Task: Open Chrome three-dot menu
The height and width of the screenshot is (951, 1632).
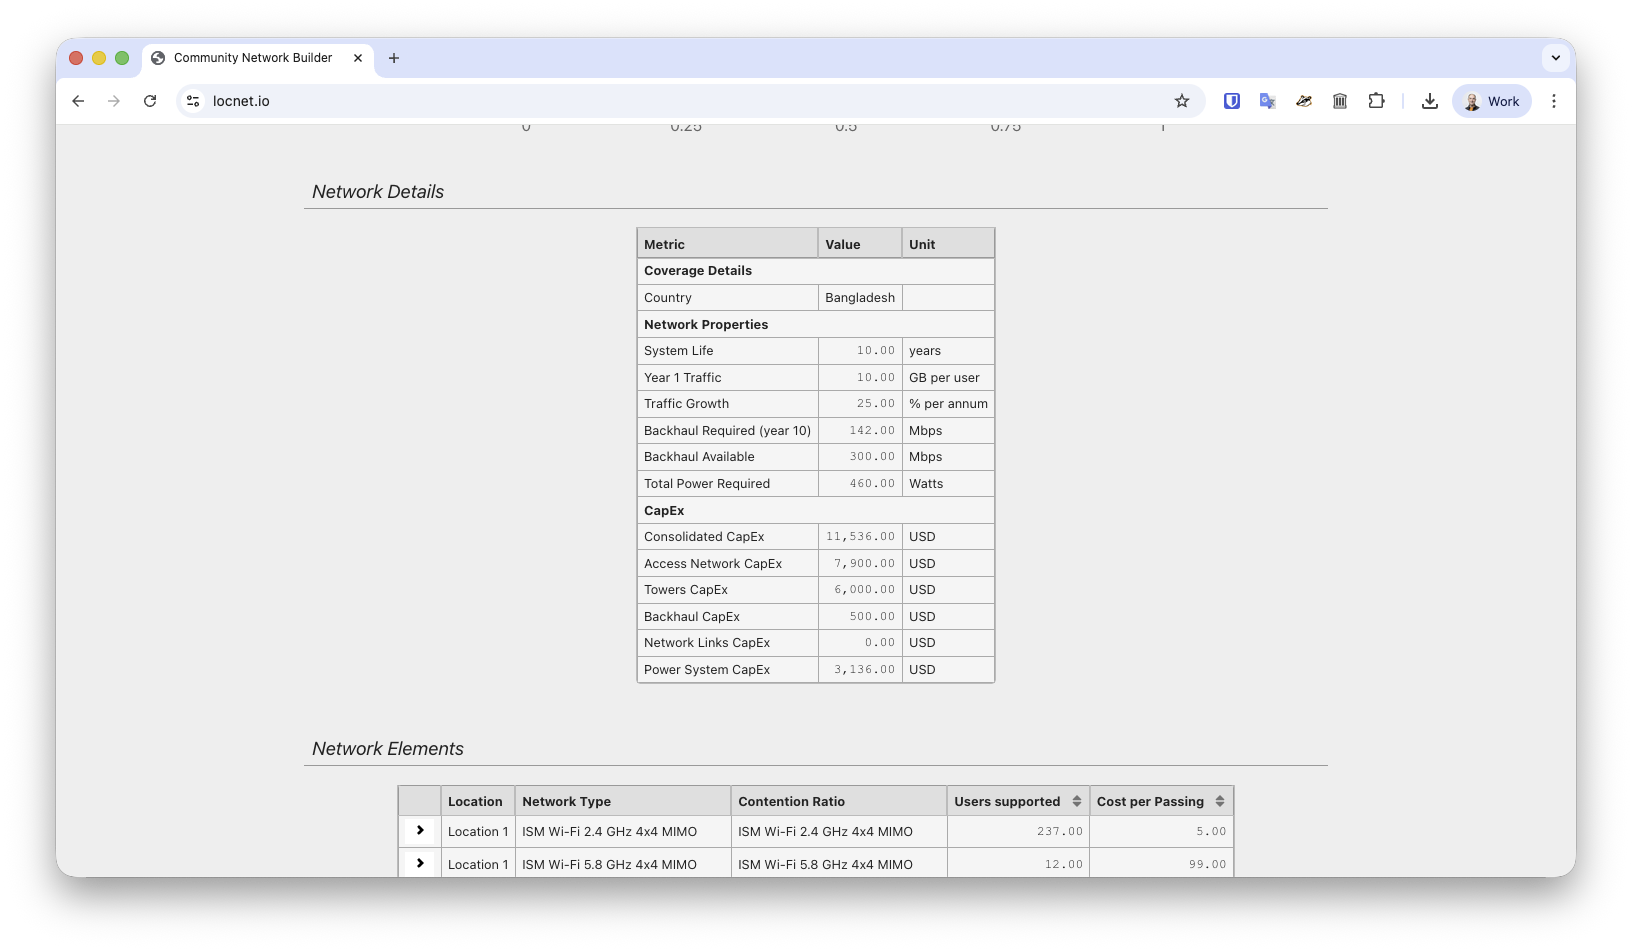Action: click(1553, 101)
